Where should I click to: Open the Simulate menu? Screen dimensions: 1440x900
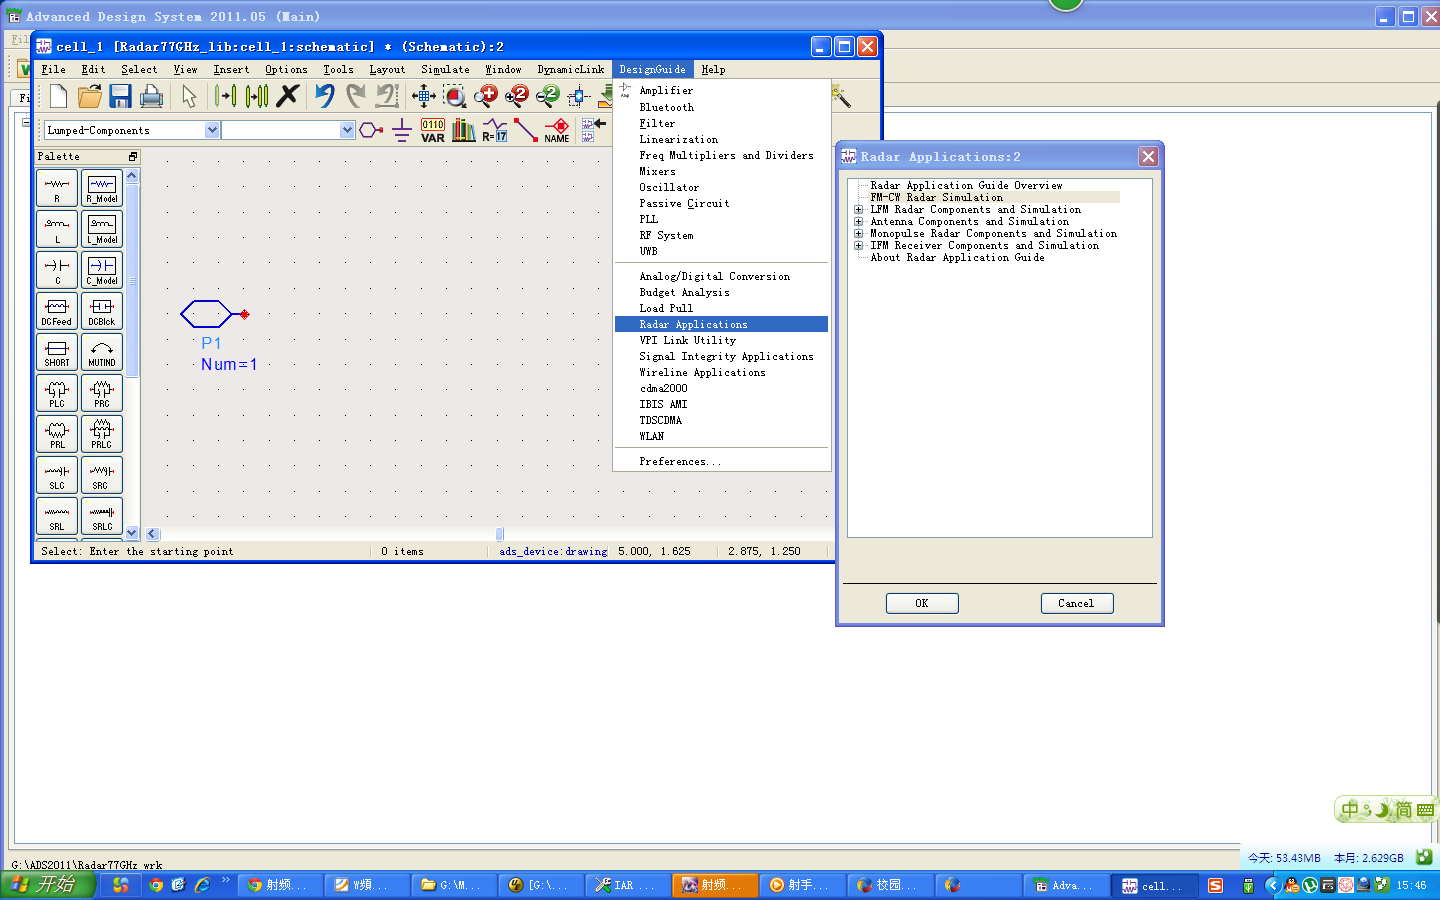coord(445,69)
